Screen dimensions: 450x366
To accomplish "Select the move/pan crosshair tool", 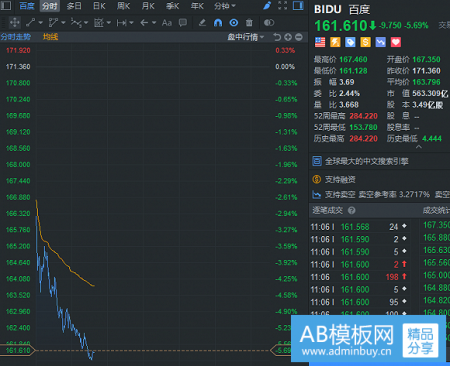I will (x=15, y=23).
